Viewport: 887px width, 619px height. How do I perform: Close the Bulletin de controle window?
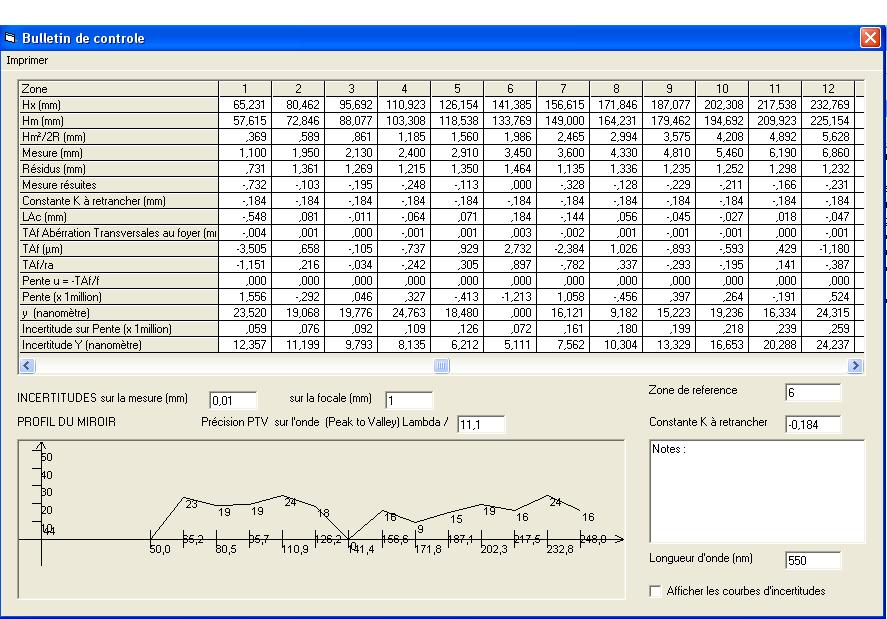(869, 38)
